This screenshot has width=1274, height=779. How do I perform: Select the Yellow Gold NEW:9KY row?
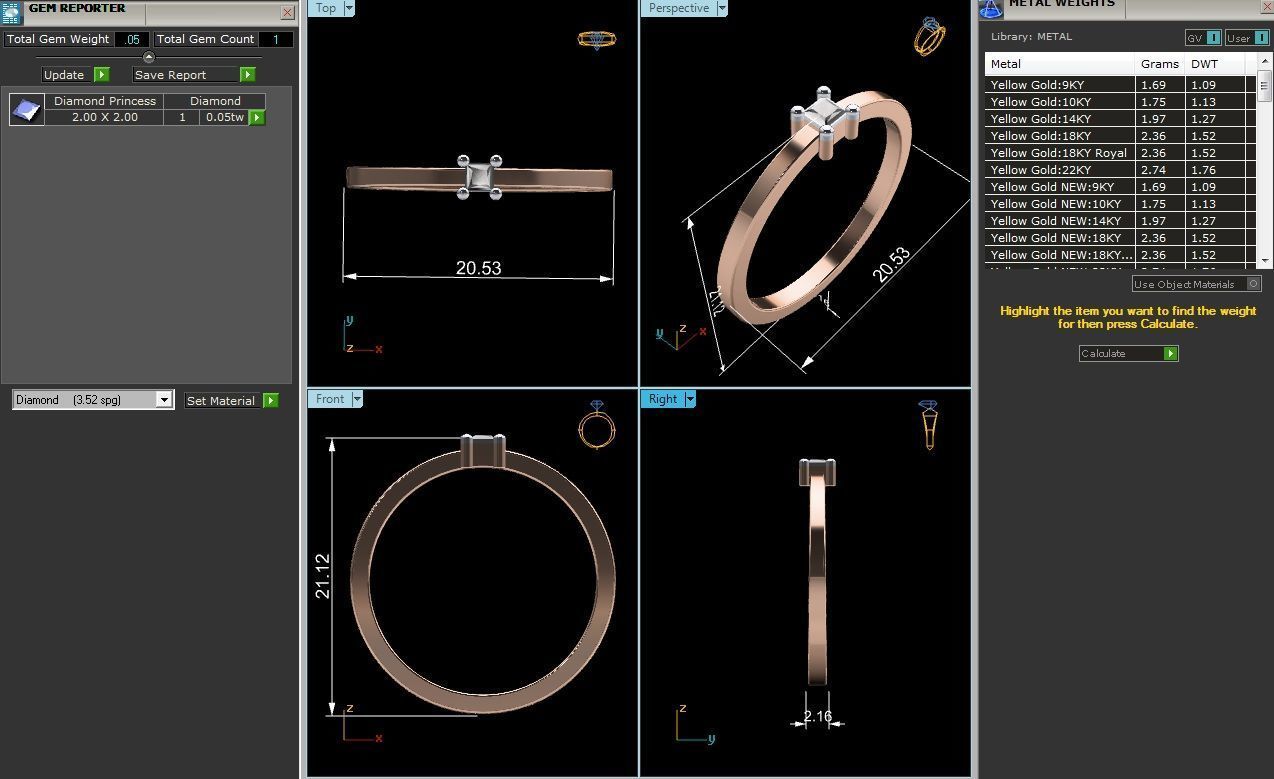pyautogui.click(x=1121, y=187)
